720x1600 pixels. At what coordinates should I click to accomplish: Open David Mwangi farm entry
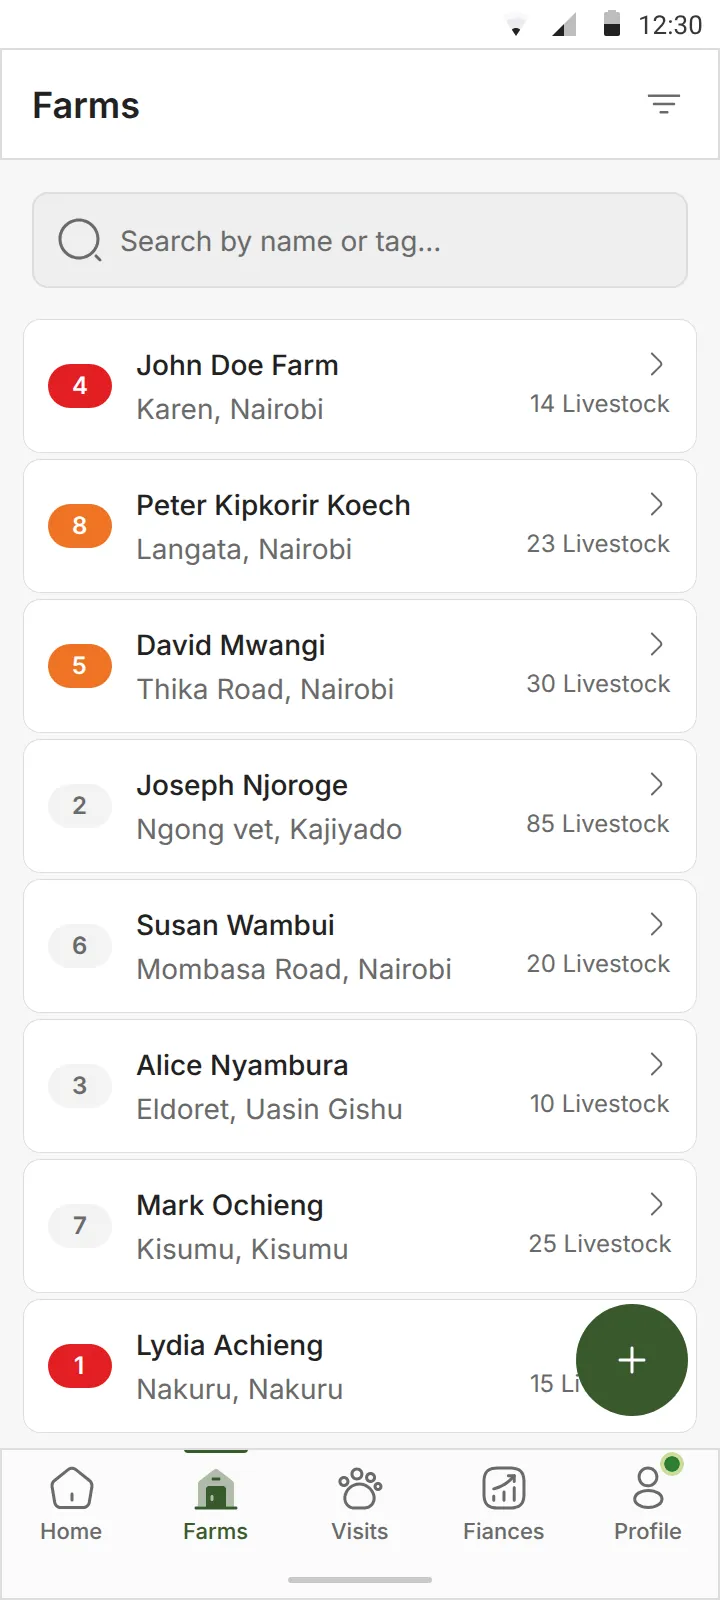pyautogui.click(x=360, y=666)
